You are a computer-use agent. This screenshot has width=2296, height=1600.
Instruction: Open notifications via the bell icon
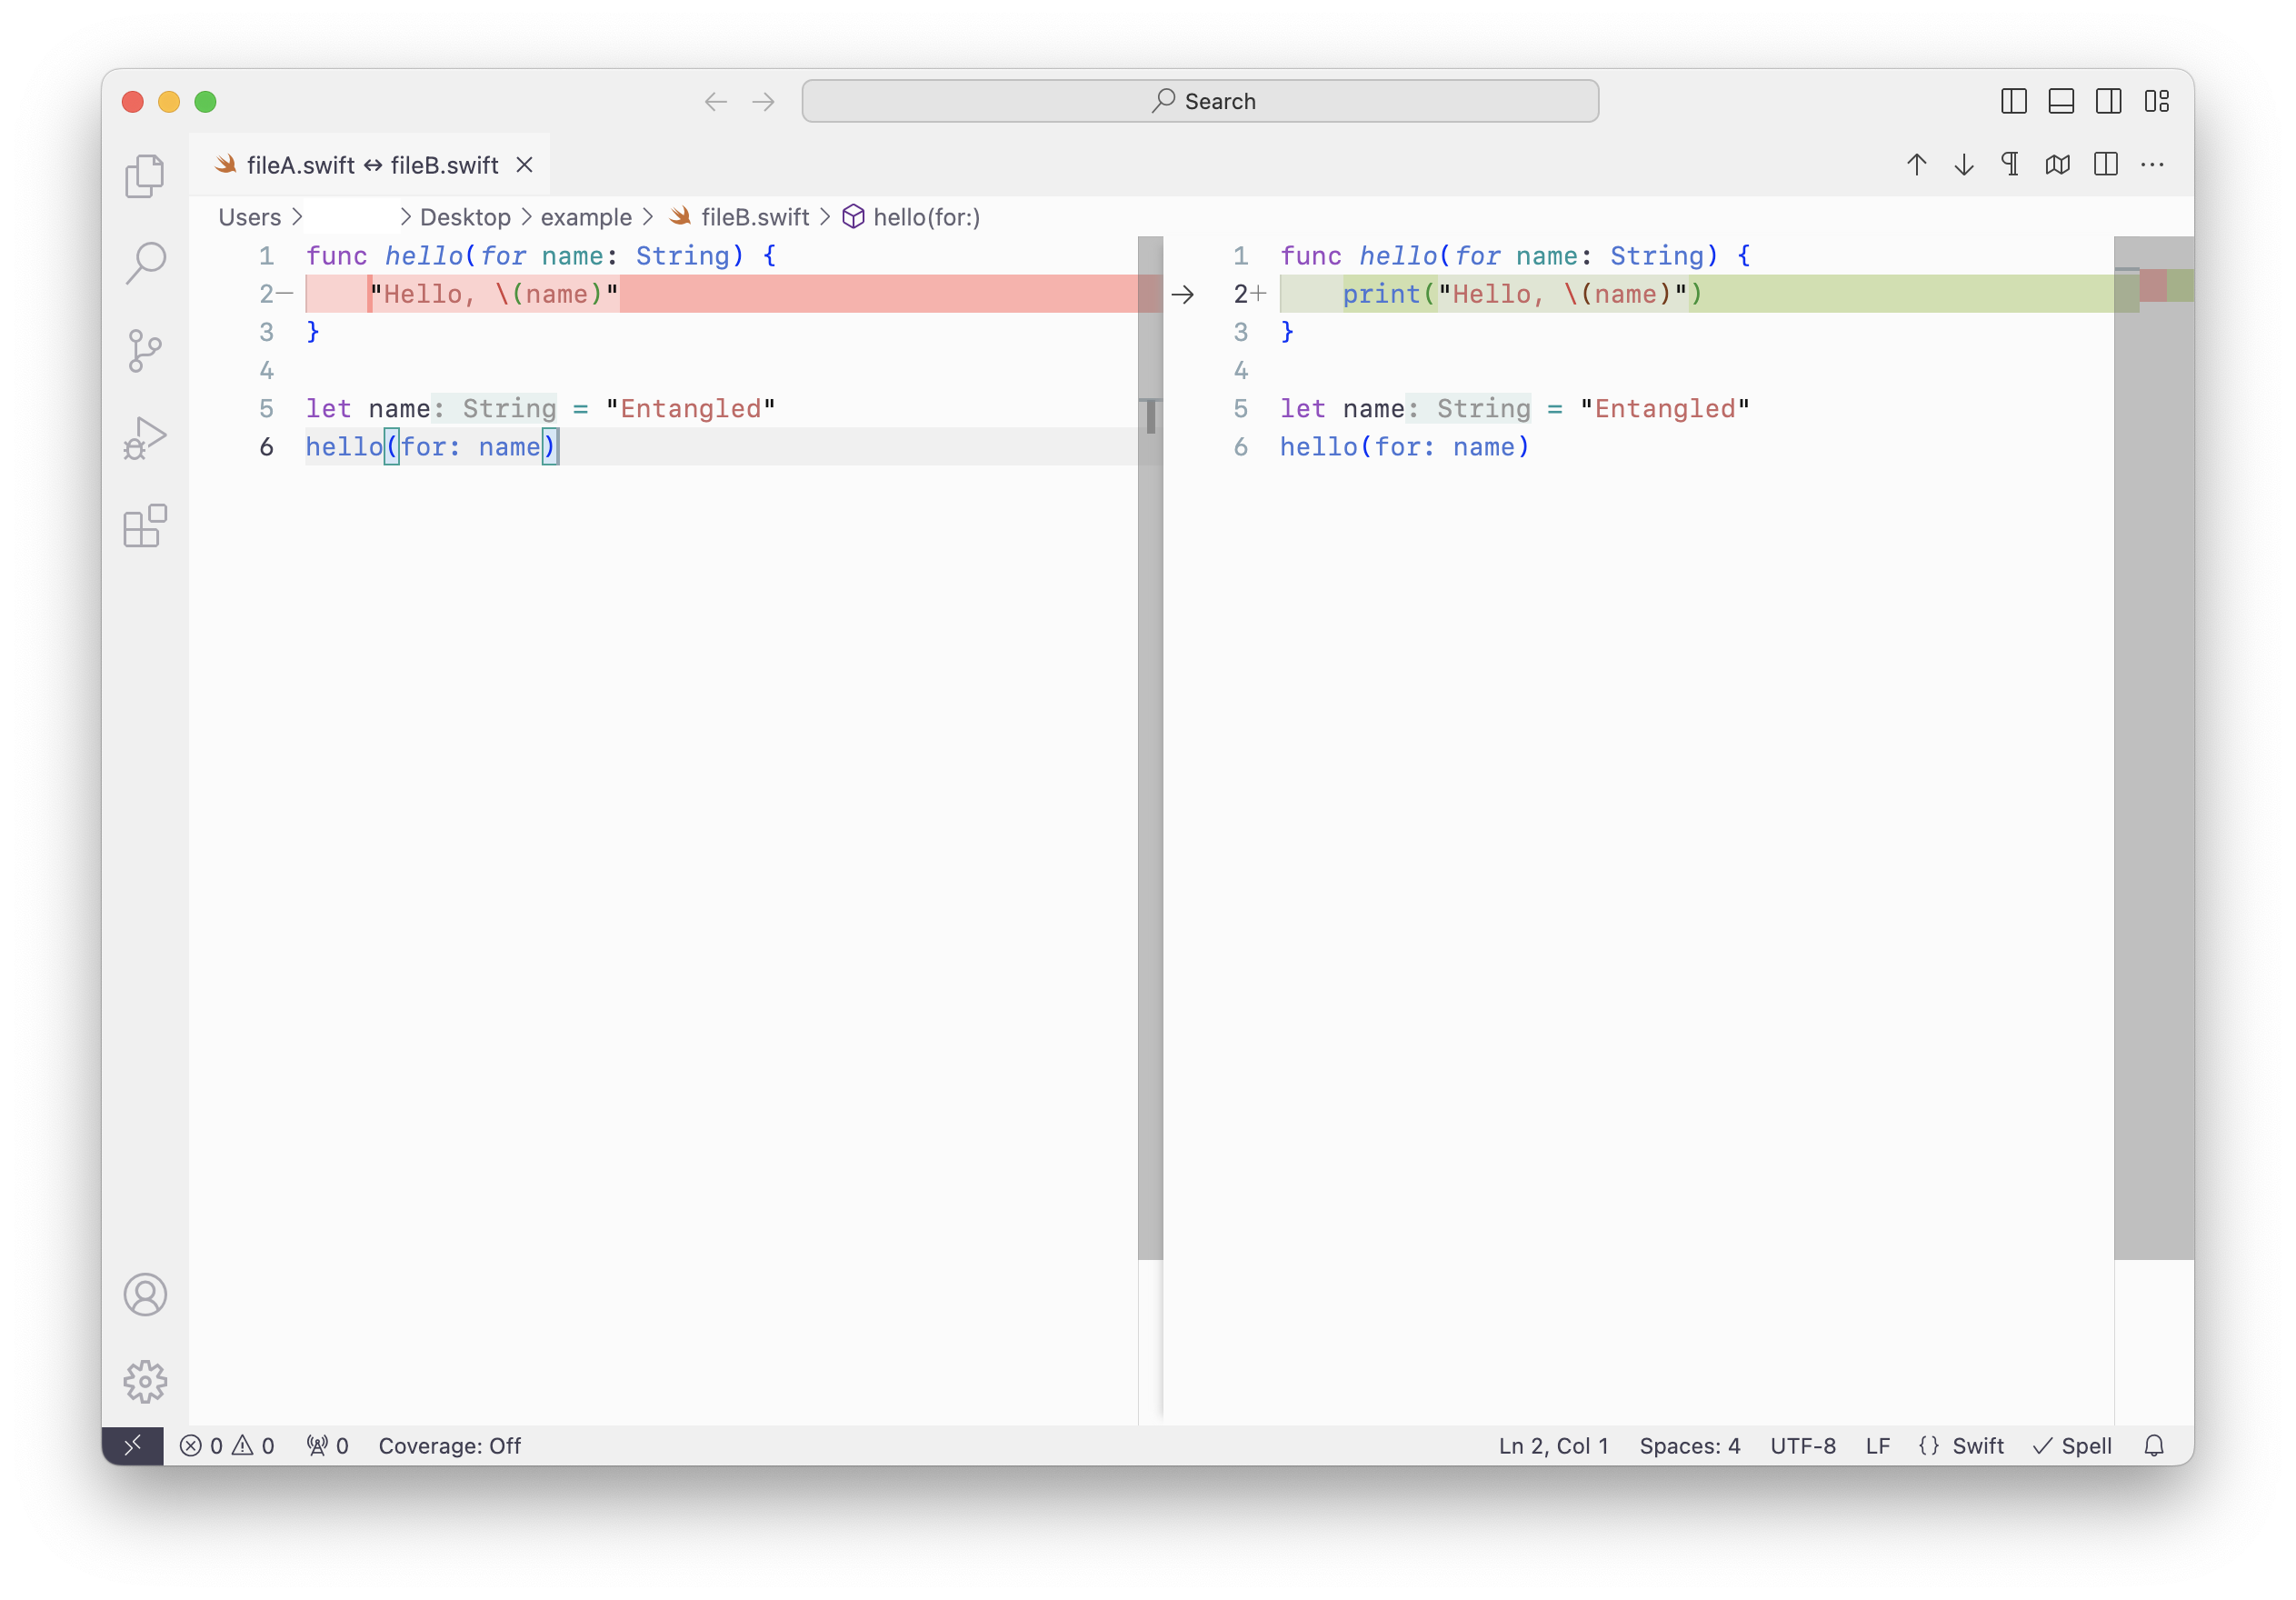click(x=2154, y=1446)
